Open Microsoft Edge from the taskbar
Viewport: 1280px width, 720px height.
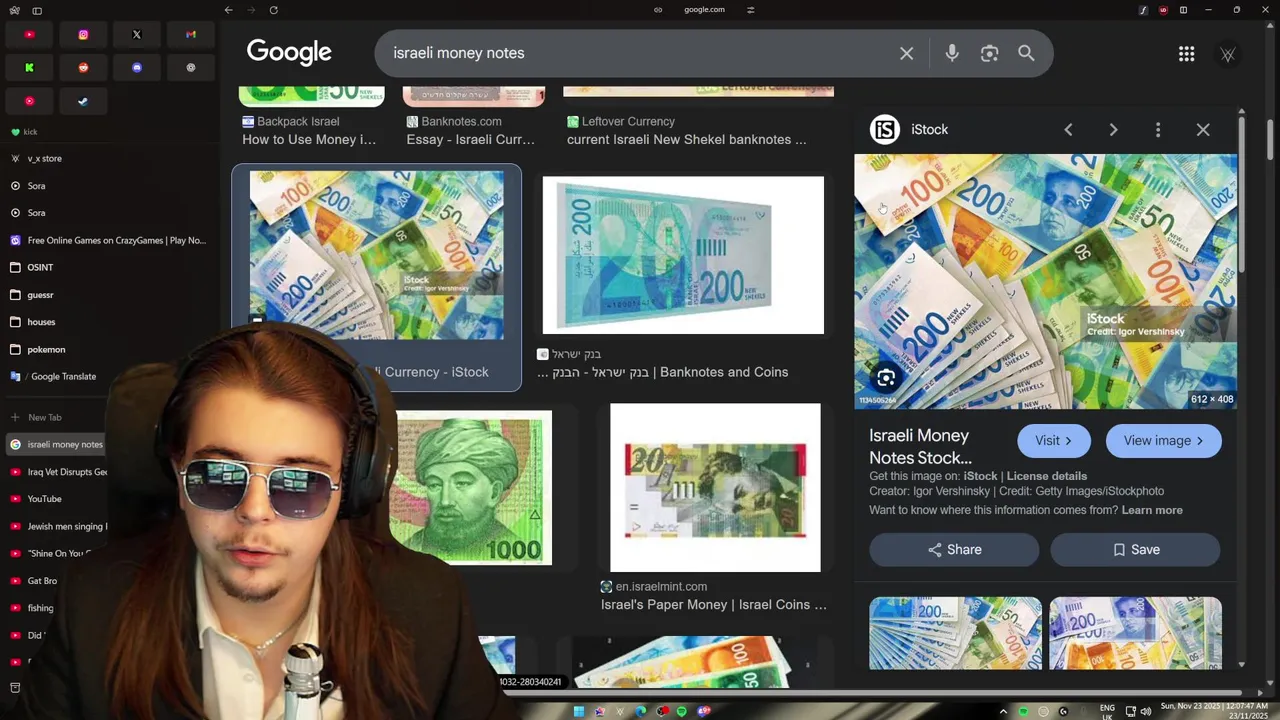(x=641, y=711)
